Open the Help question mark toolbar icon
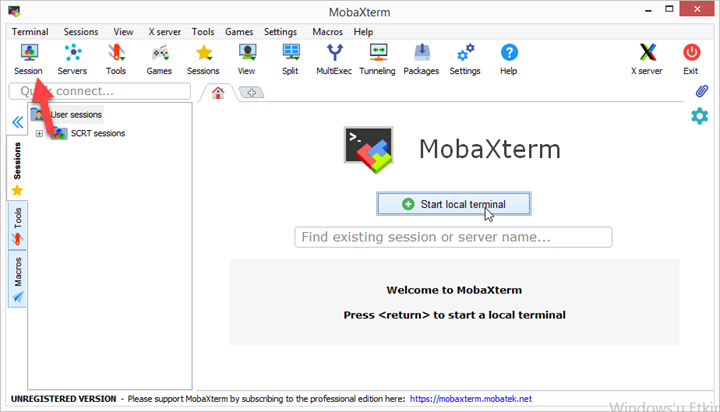 pyautogui.click(x=509, y=60)
